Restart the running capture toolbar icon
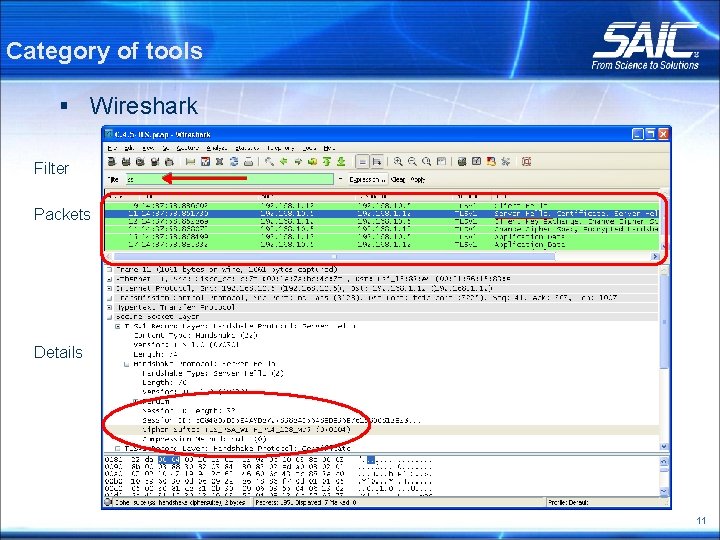 (169, 162)
